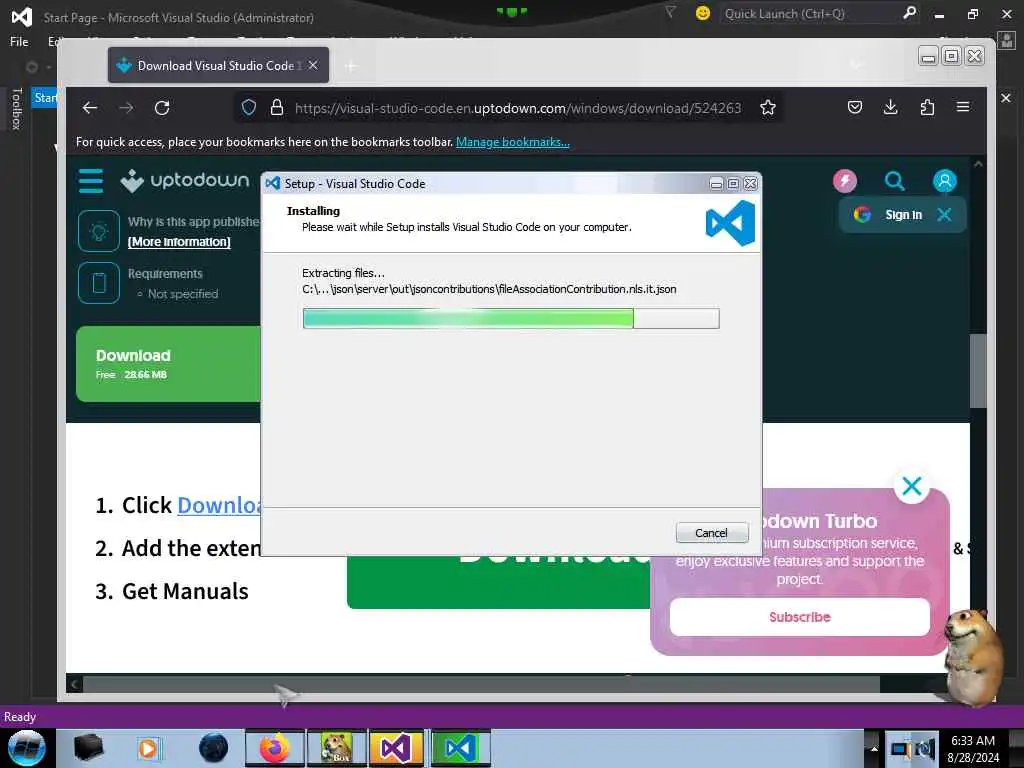Click the page vertical scrollbar thumb
Image resolution: width=1024 pixels, height=768 pixels.
[978, 371]
